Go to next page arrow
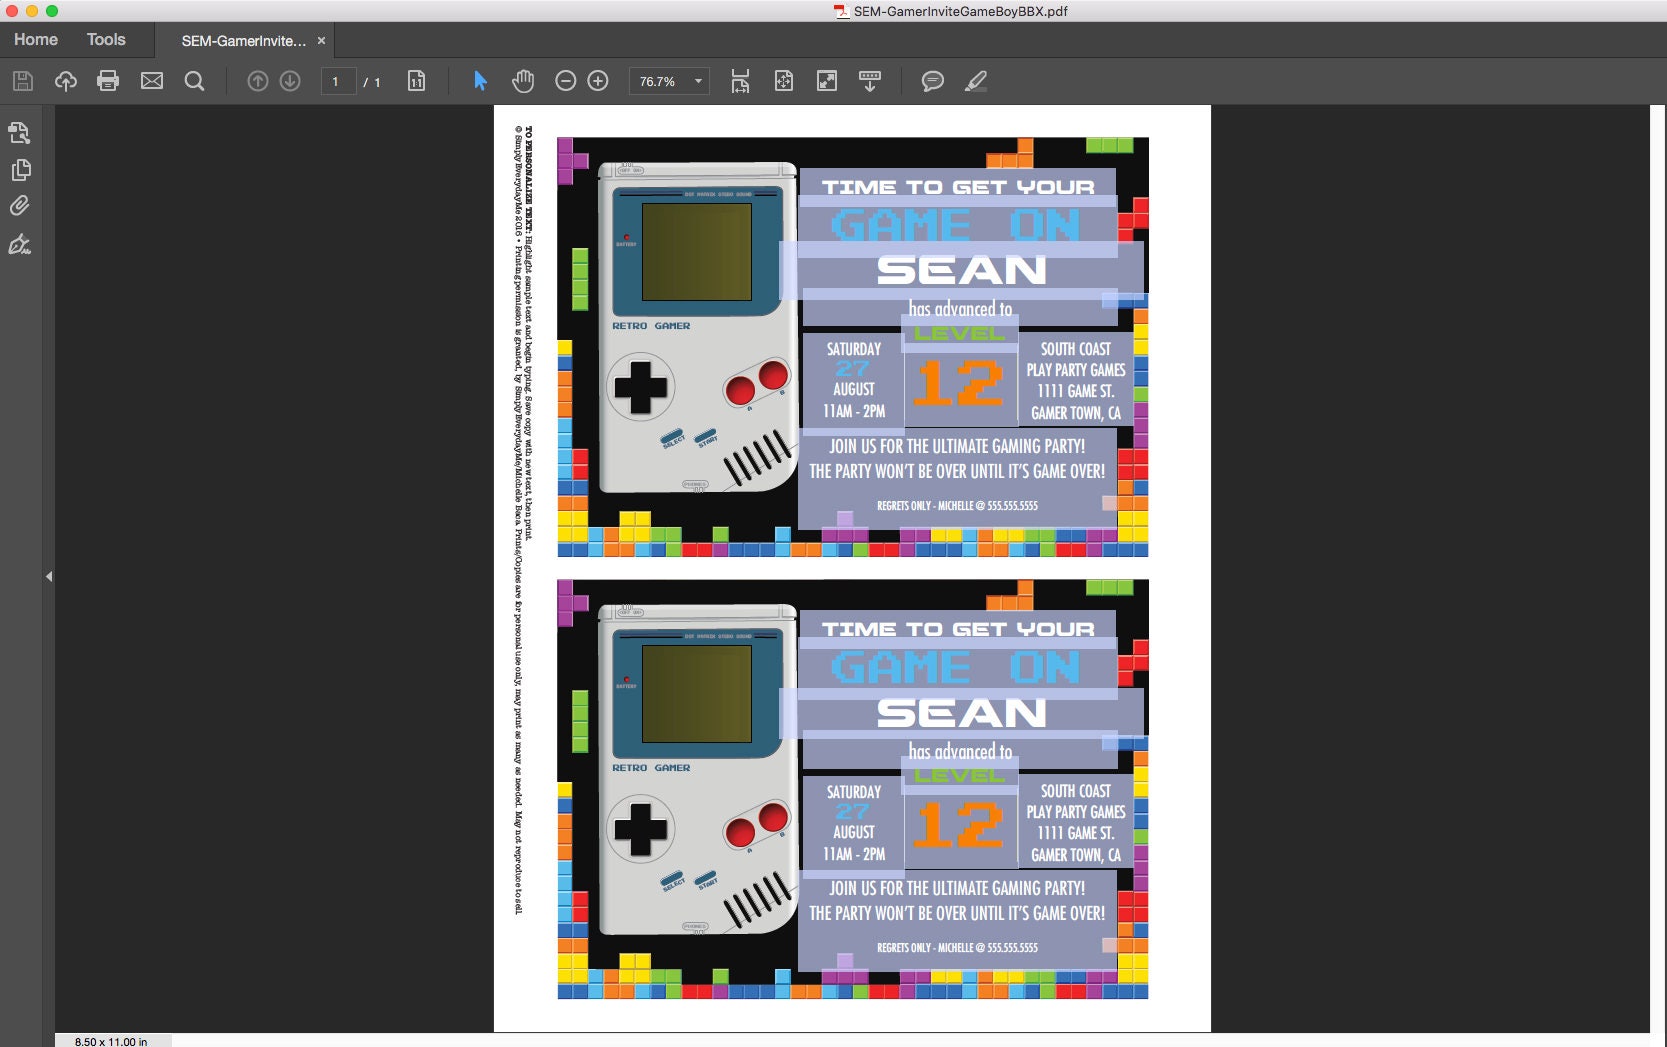 point(290,81)
